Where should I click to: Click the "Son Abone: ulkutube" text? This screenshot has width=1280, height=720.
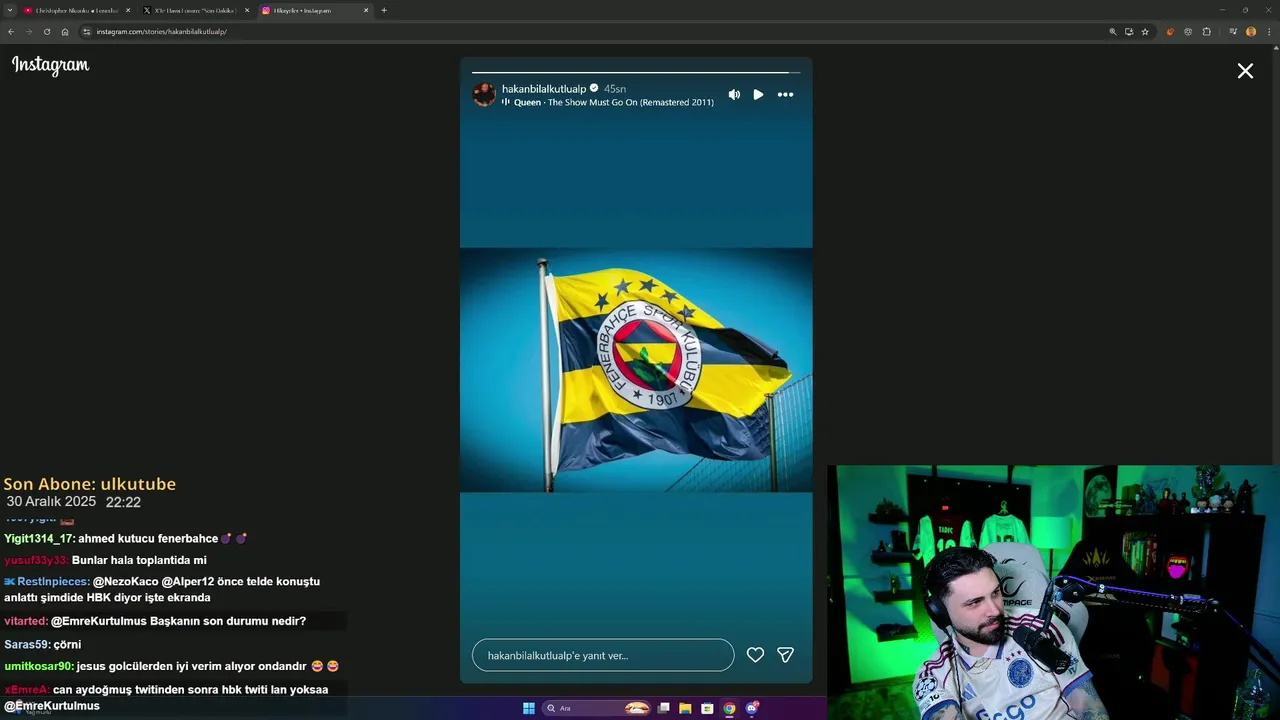tap(90, 484)
